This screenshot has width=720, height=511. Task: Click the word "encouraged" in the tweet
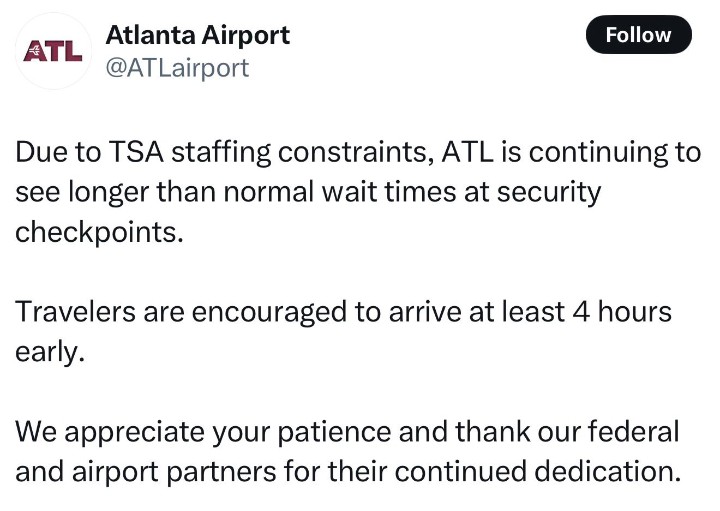267,311
